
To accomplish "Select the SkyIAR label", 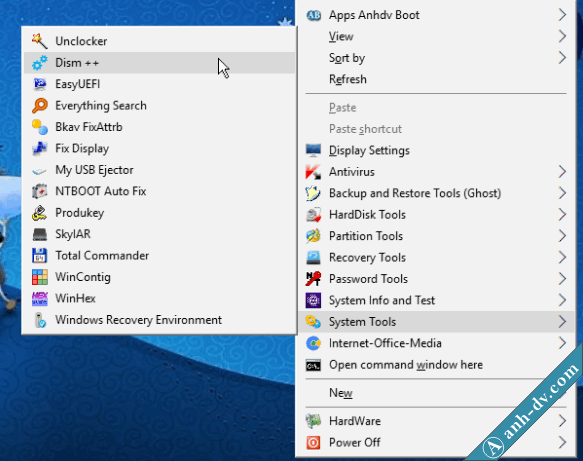I will tap(73, 234).
